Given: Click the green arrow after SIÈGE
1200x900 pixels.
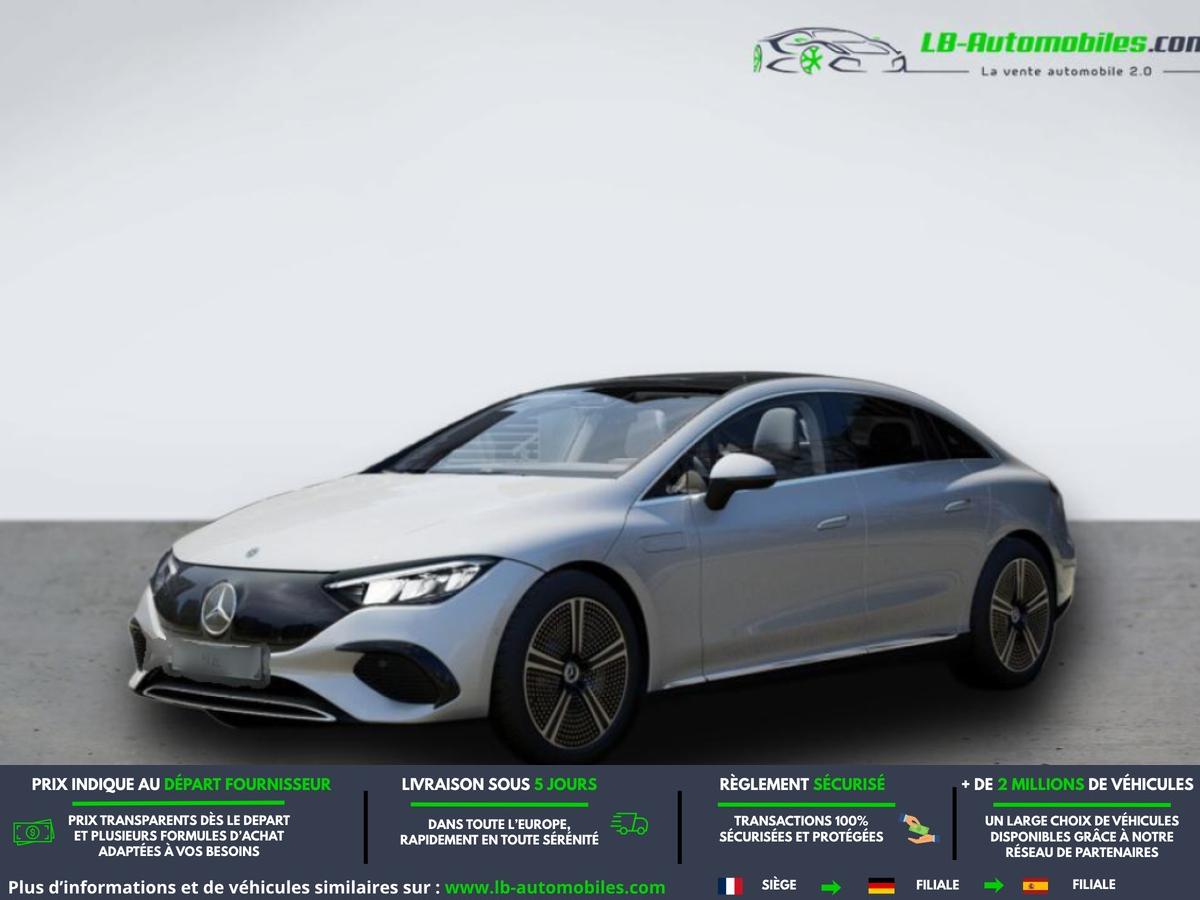Looking at the screenshot, I should pyautogui.click(x=830, y=887).
